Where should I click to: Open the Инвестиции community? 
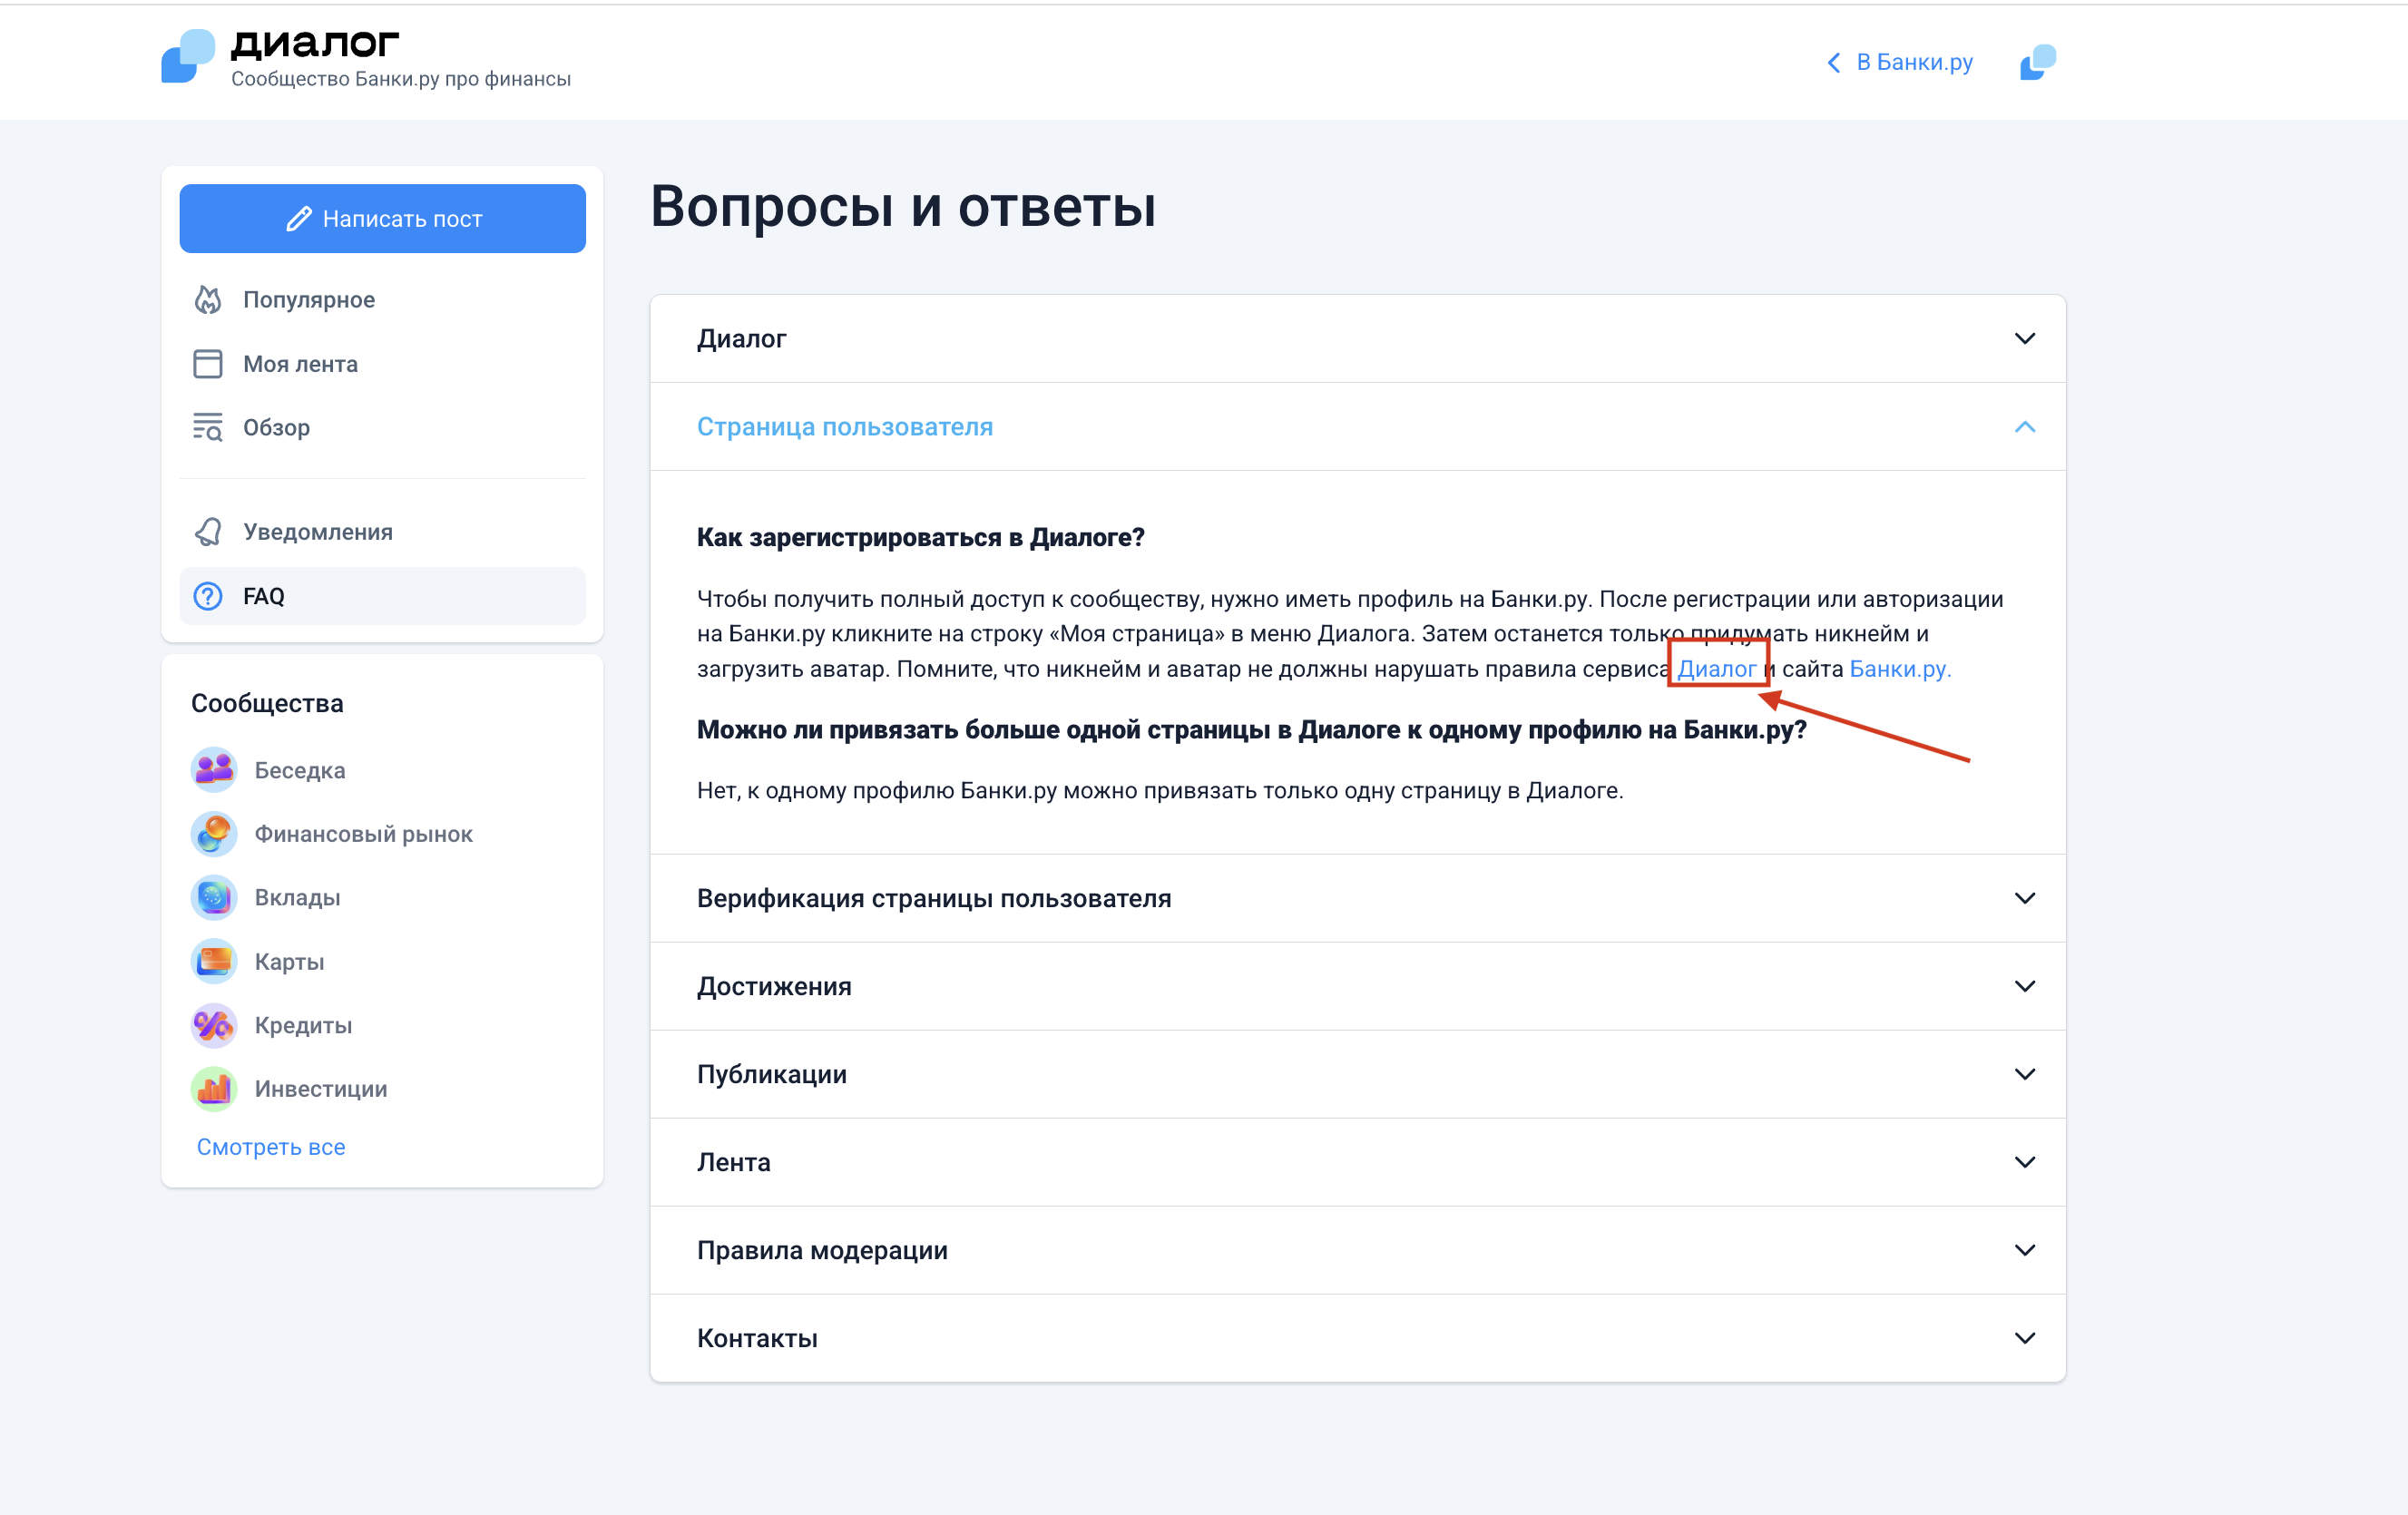point(321,1089)
